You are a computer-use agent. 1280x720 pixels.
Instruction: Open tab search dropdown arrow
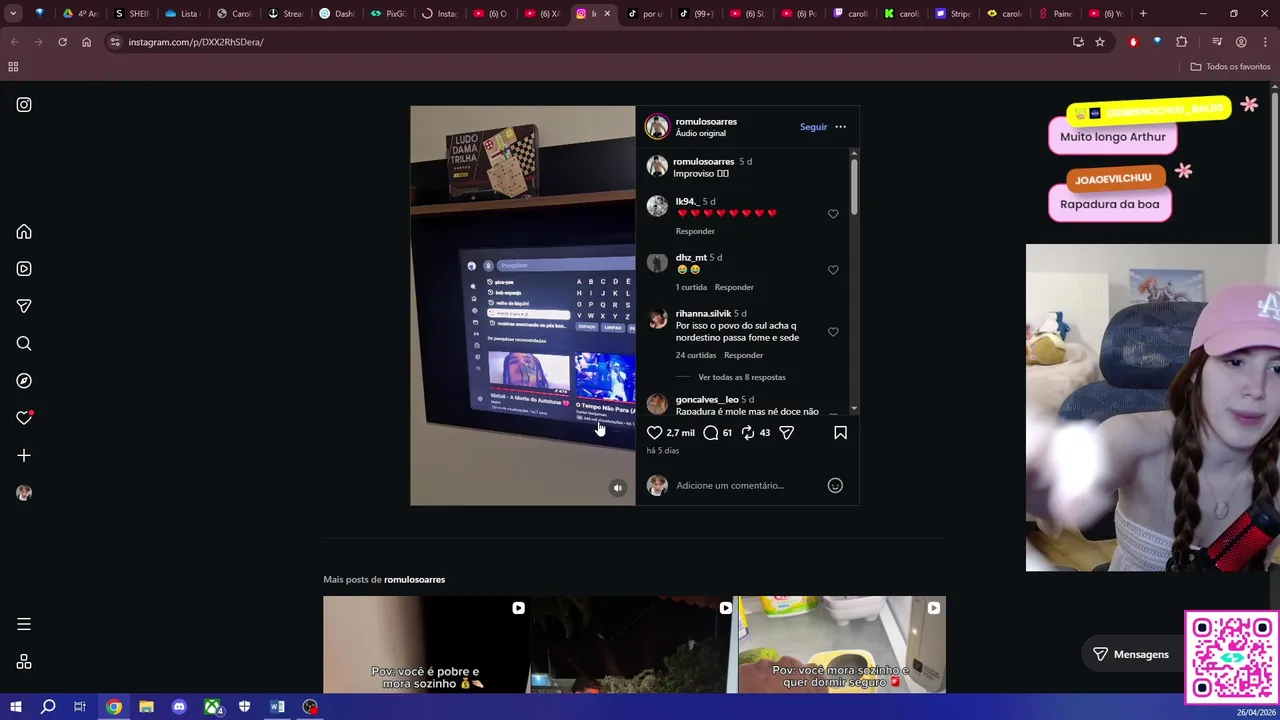(x=13, y=14)
